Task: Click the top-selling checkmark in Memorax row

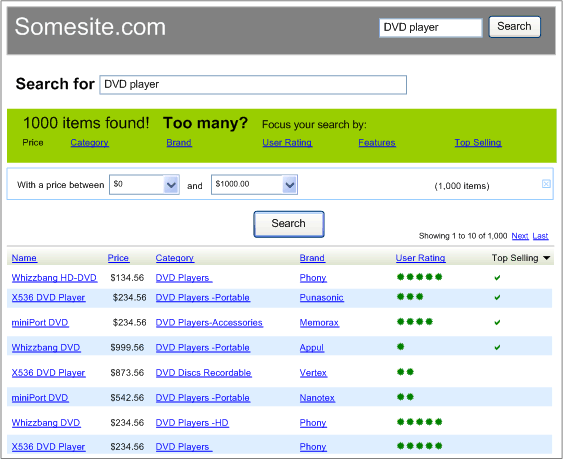Action: (x=497, y=322)
